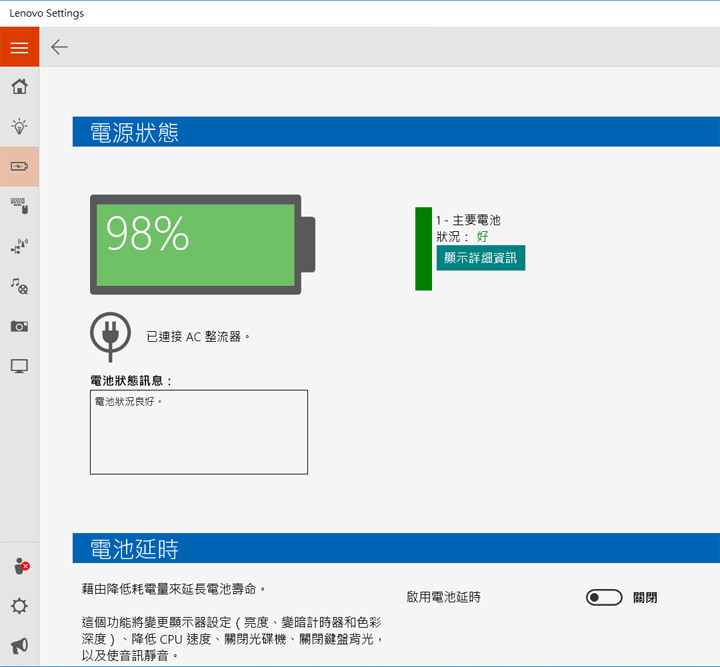Click the user account icon with red badge
This screenshot has height=667, width=720.
click(19, 566)
